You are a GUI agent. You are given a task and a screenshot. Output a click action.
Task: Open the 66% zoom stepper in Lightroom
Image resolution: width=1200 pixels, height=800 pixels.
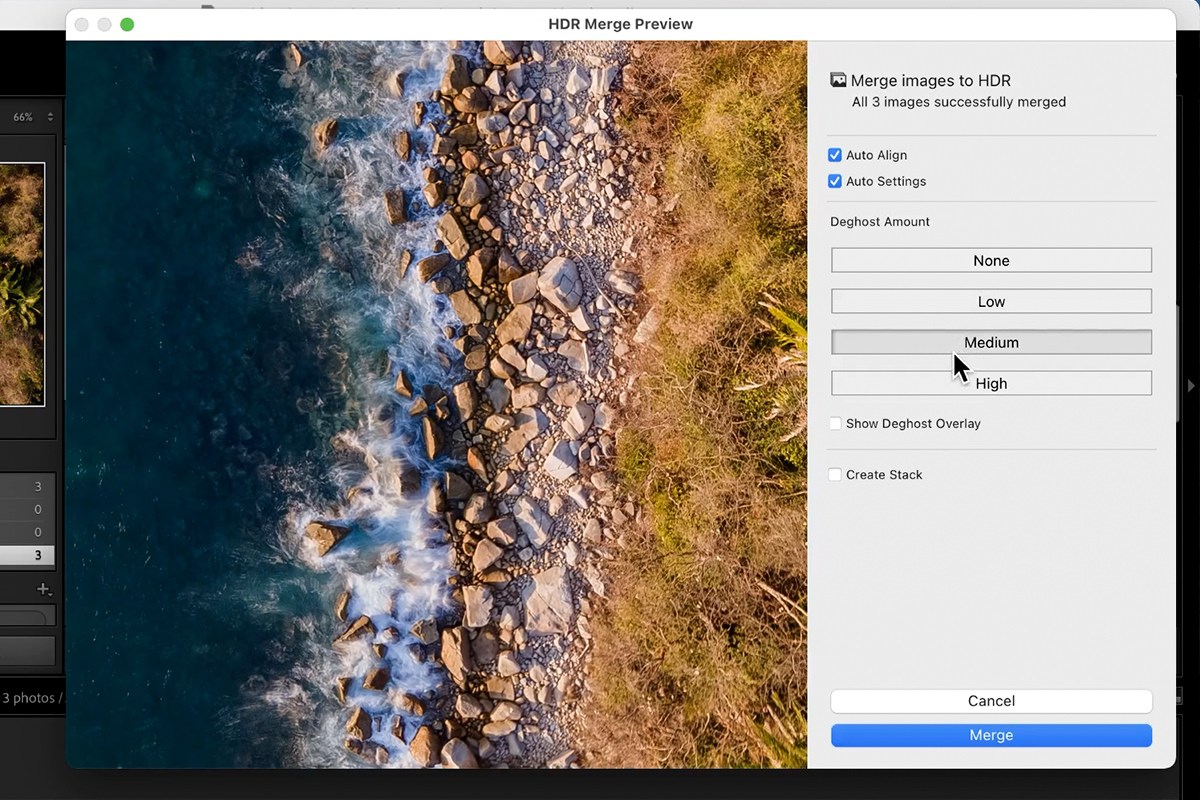(x=50, y=117)
